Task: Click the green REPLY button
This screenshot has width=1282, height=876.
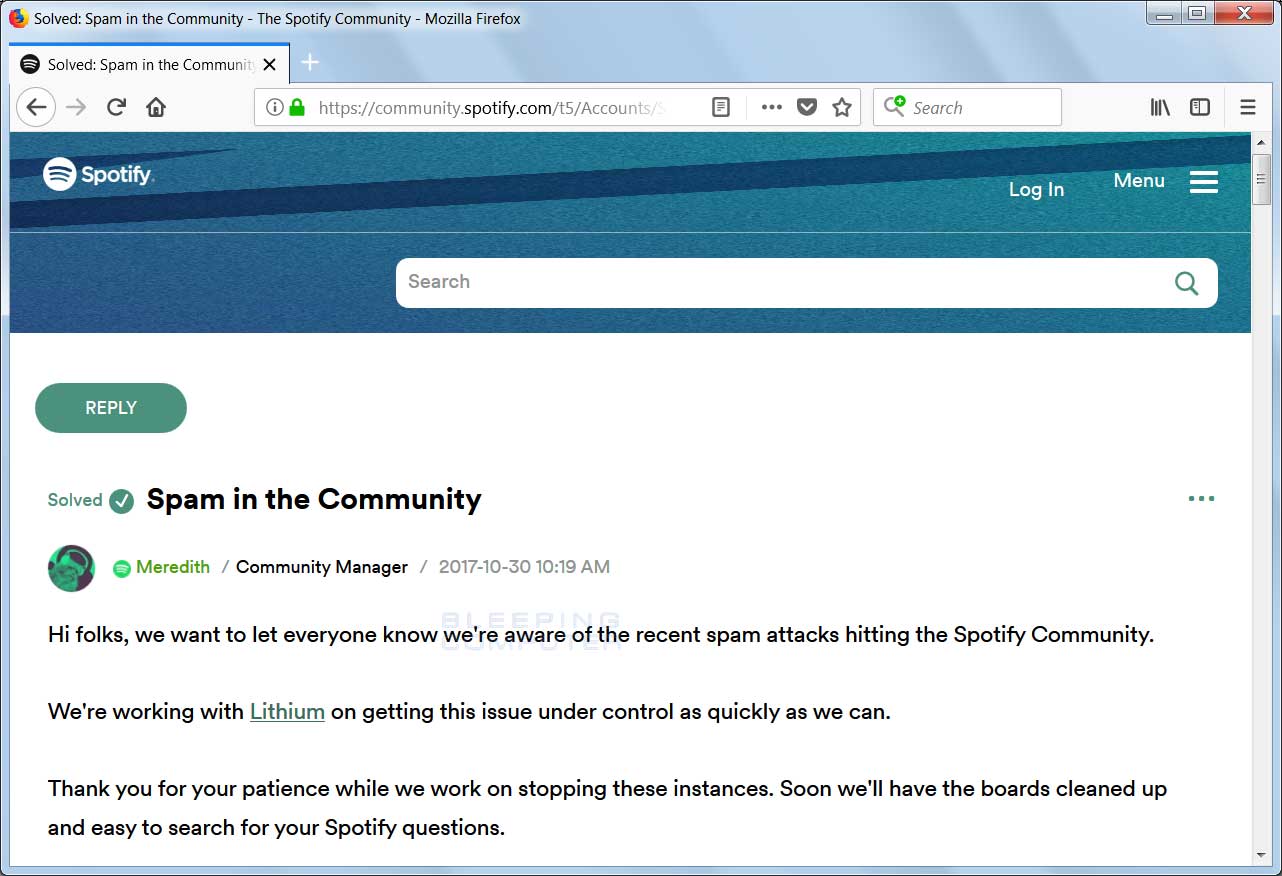Action: pos(111,408)
